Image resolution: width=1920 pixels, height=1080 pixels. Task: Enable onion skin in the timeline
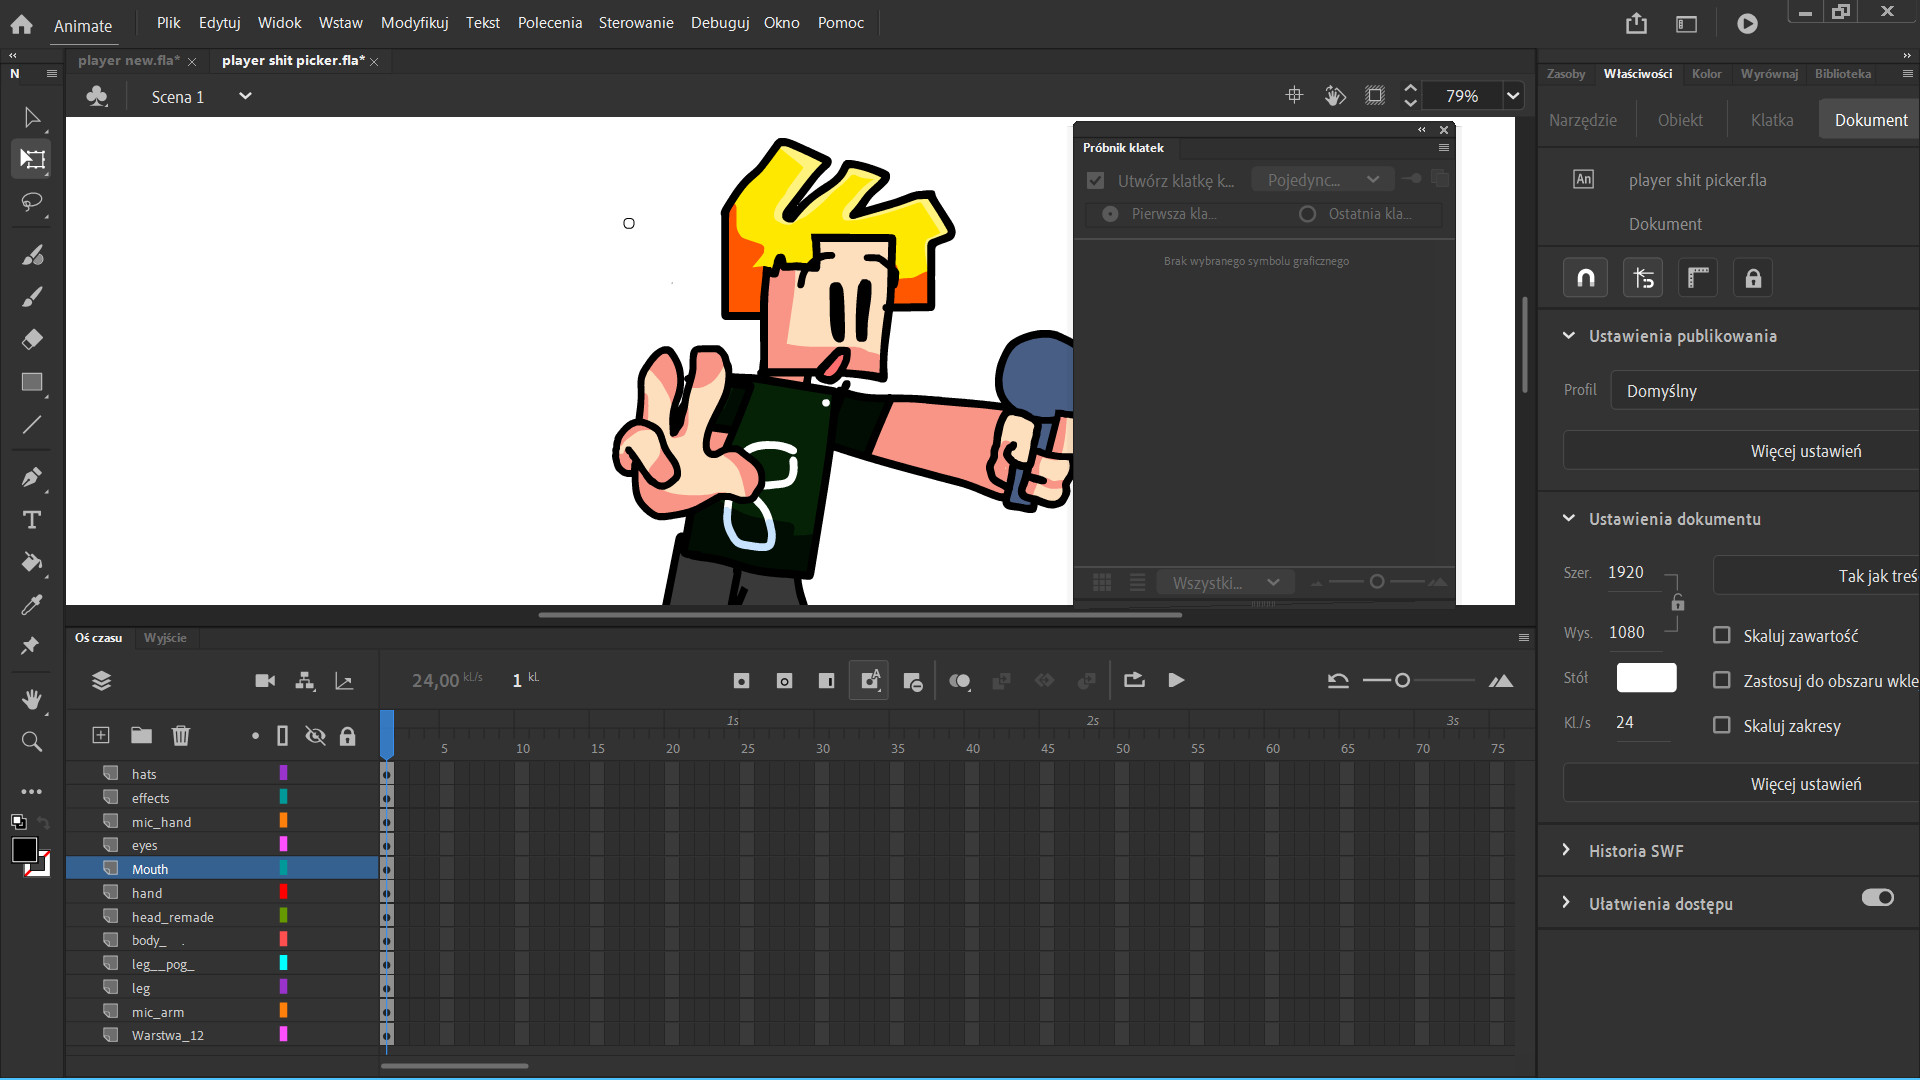click(961, 680)
